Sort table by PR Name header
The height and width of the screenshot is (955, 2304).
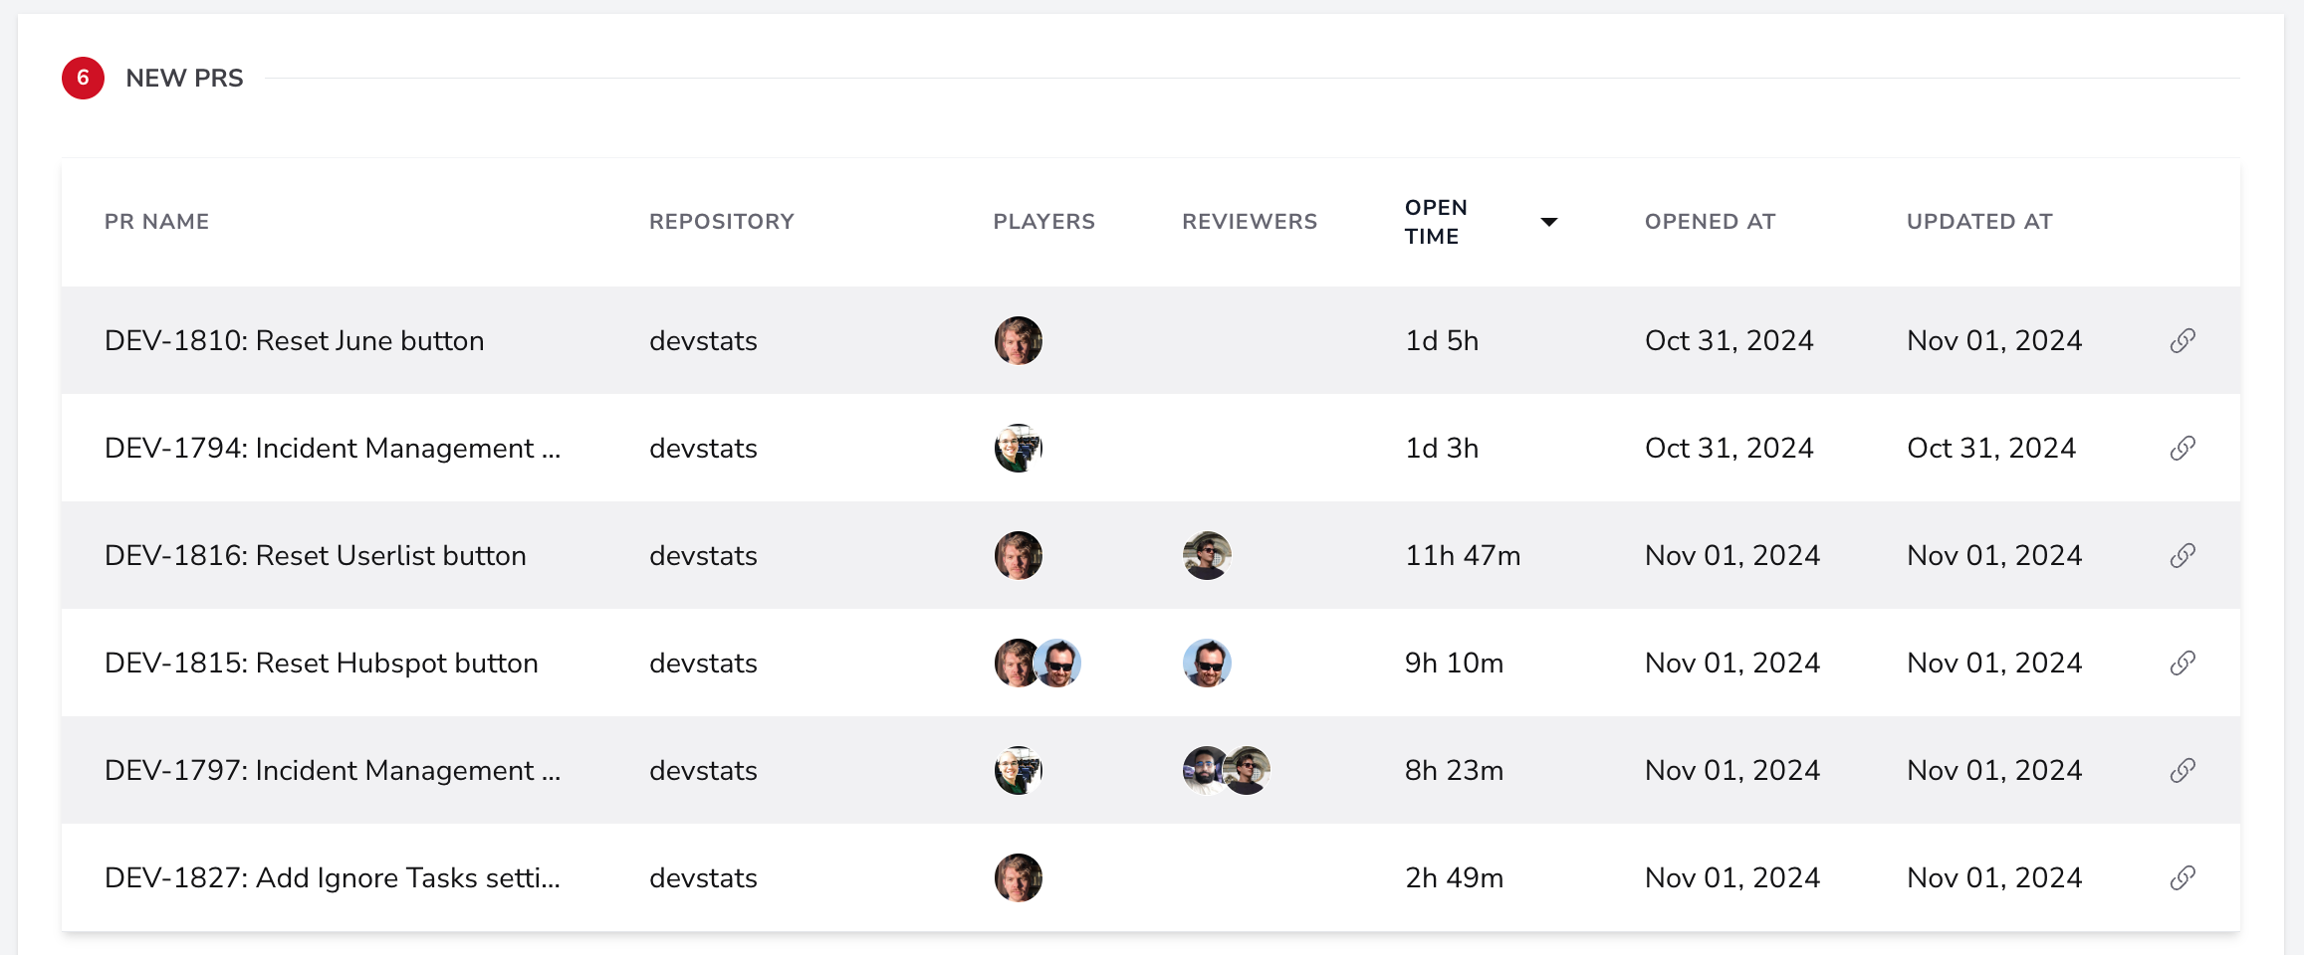click(x=157, y=222)
